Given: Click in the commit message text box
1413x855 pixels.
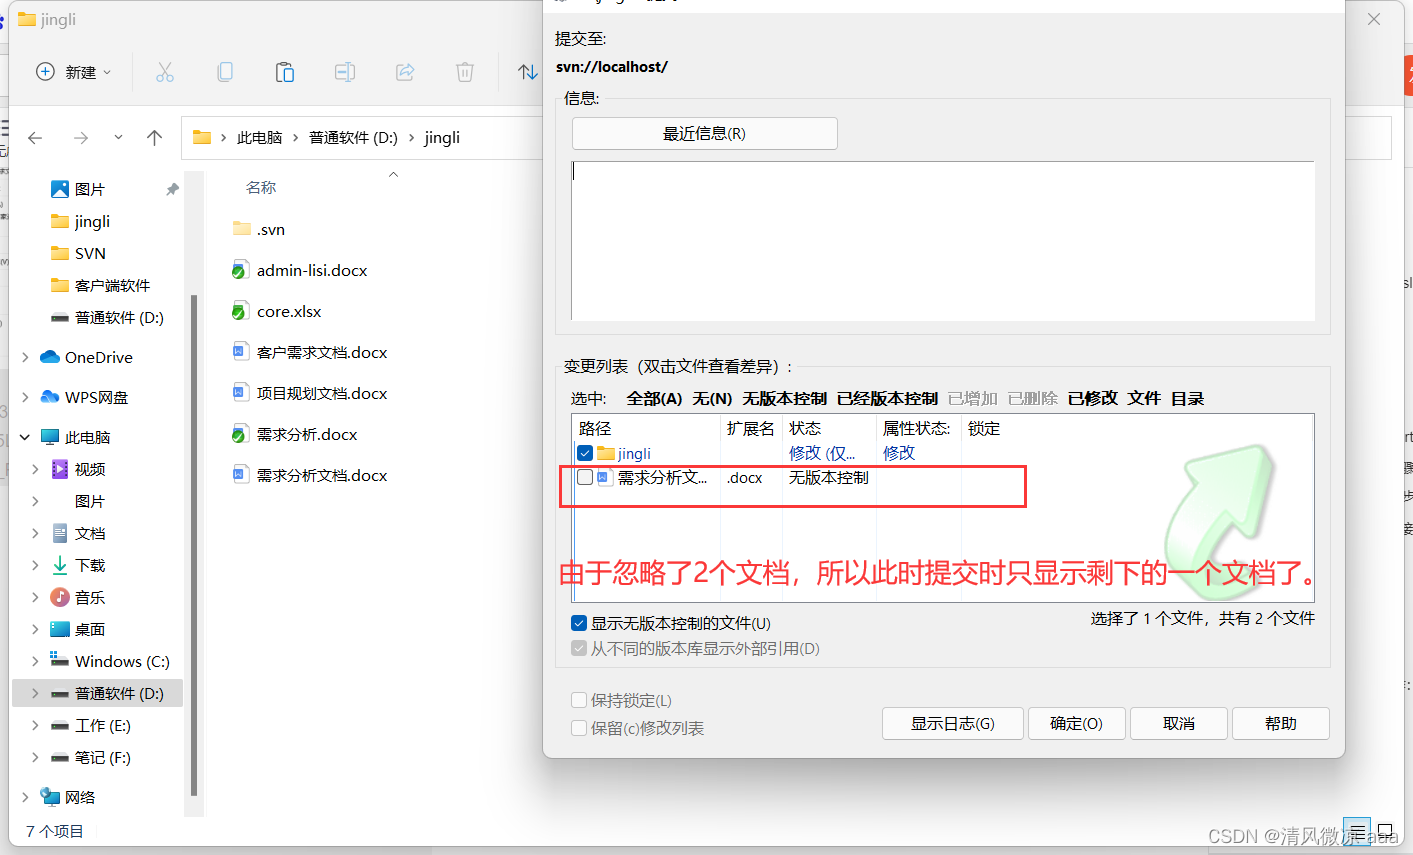Looking at the screenshot, I should point(942,240).
